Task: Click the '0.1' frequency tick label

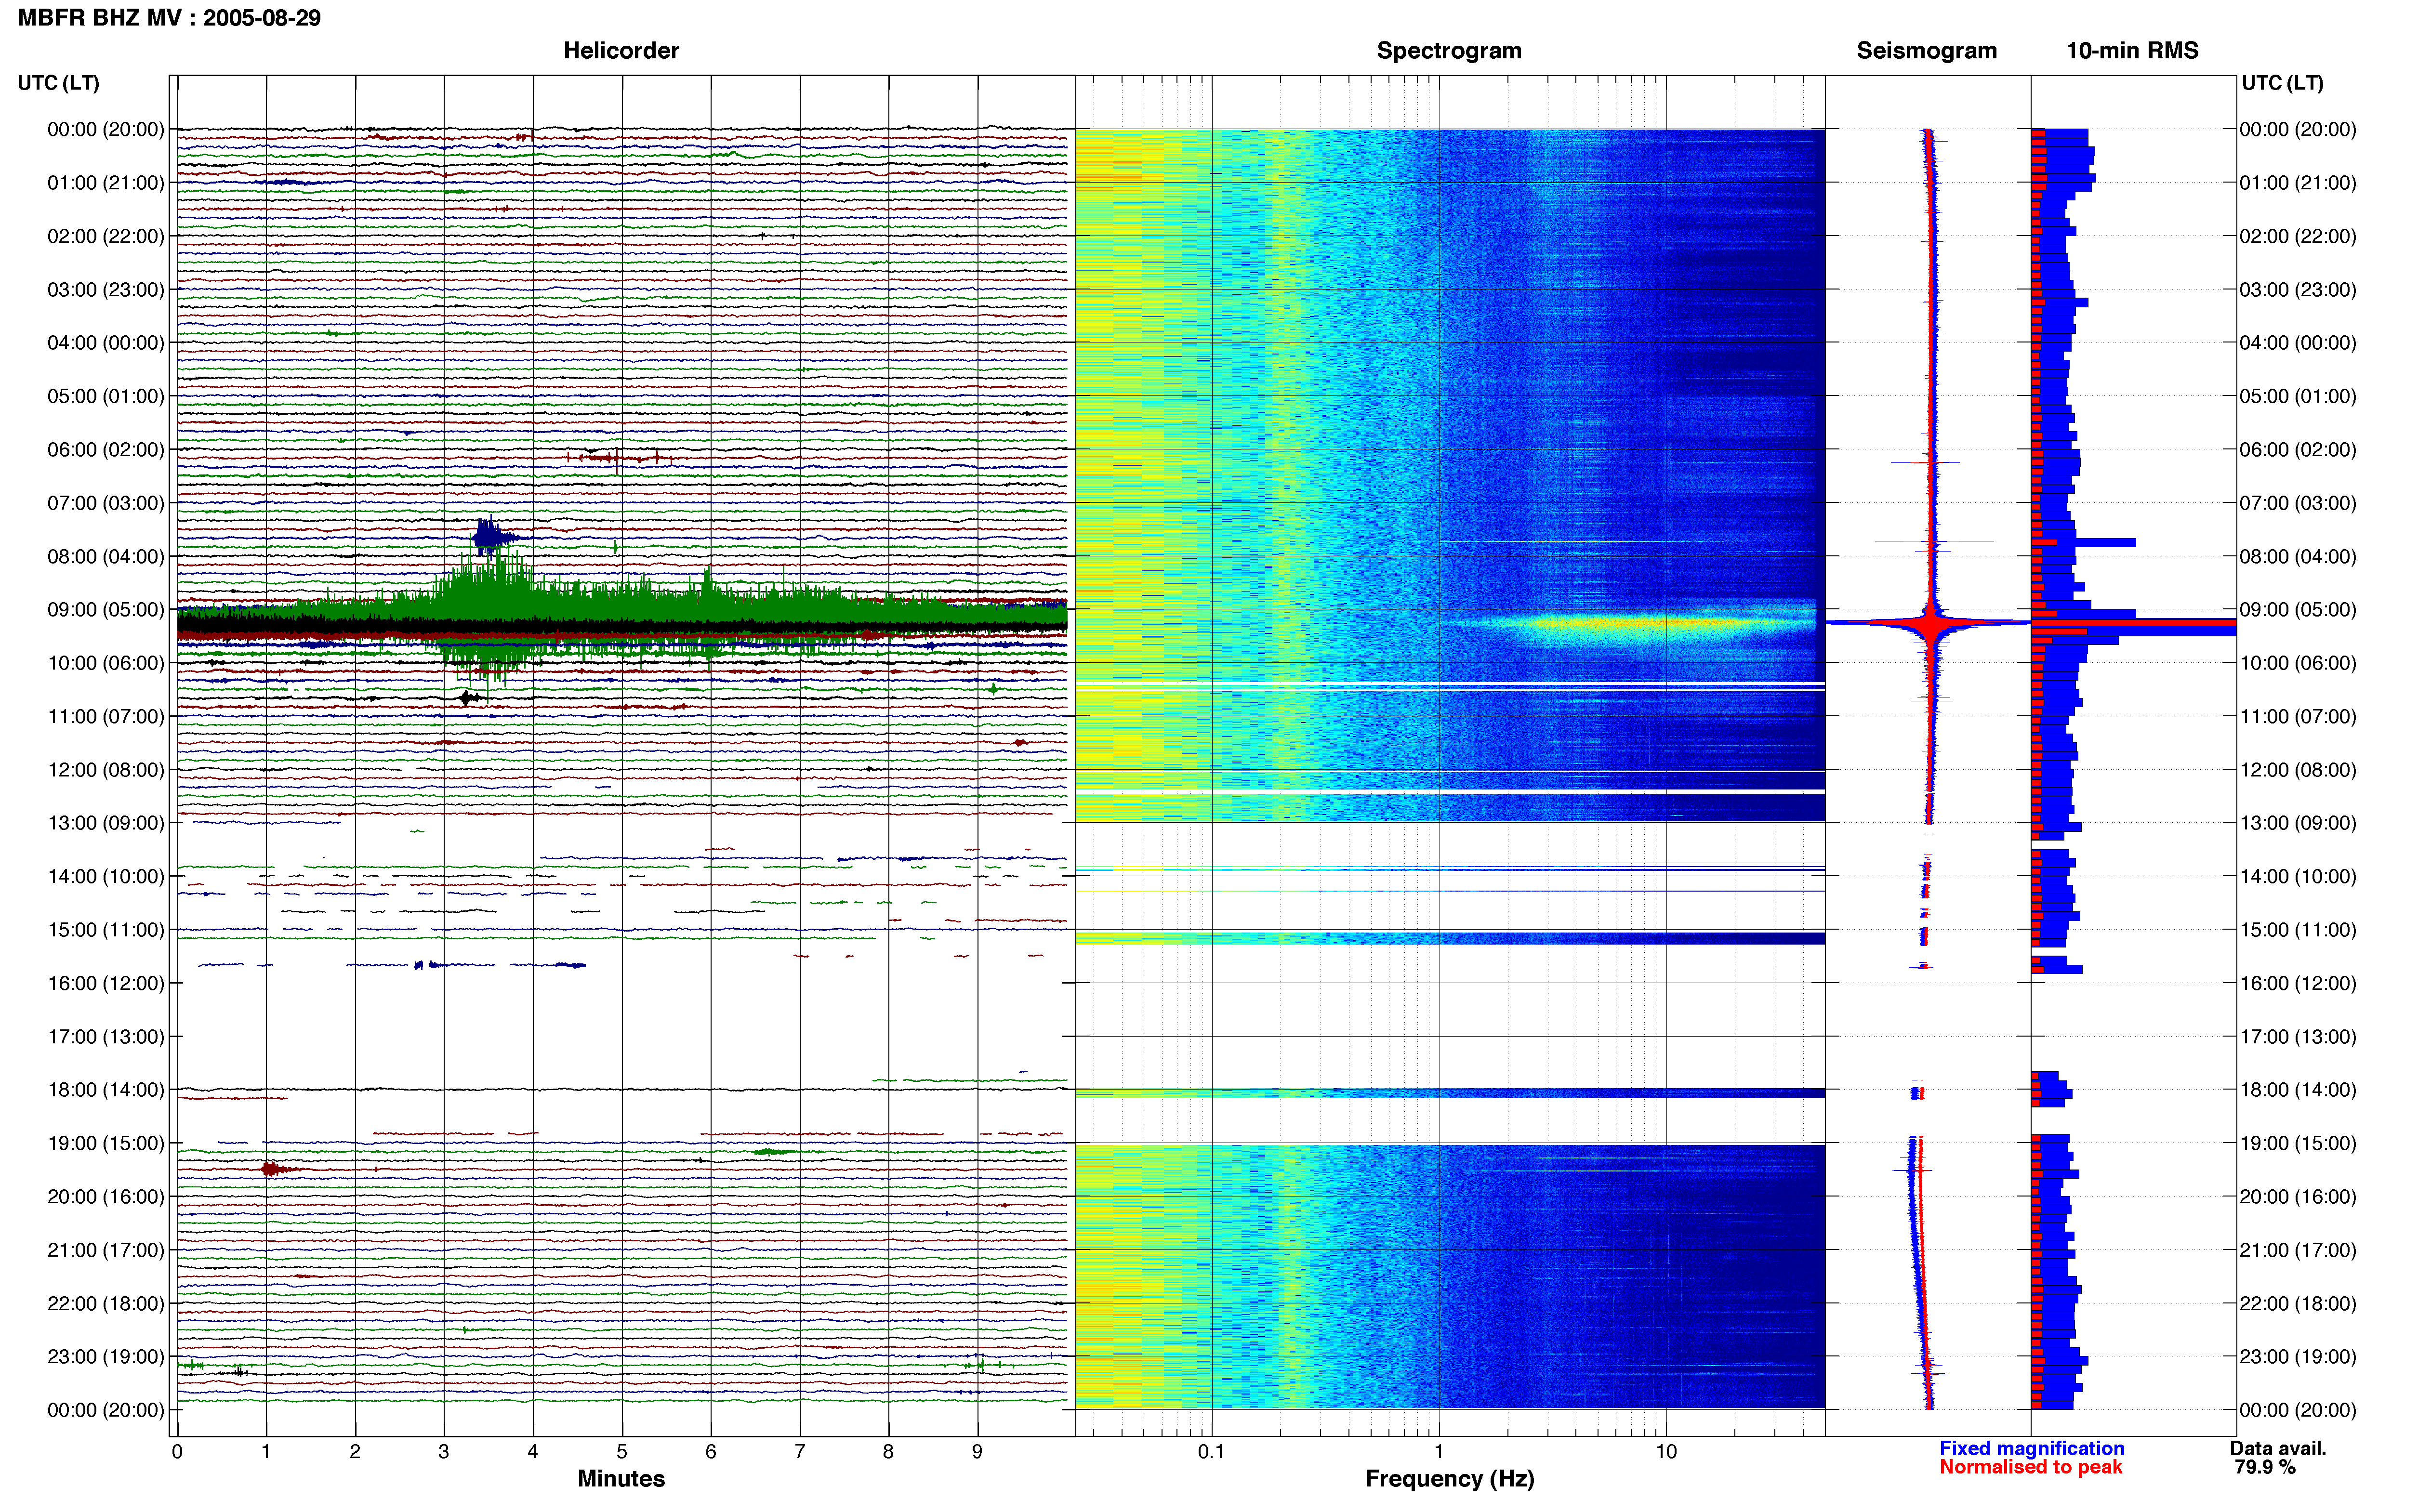Action: click(1211, 1451)
